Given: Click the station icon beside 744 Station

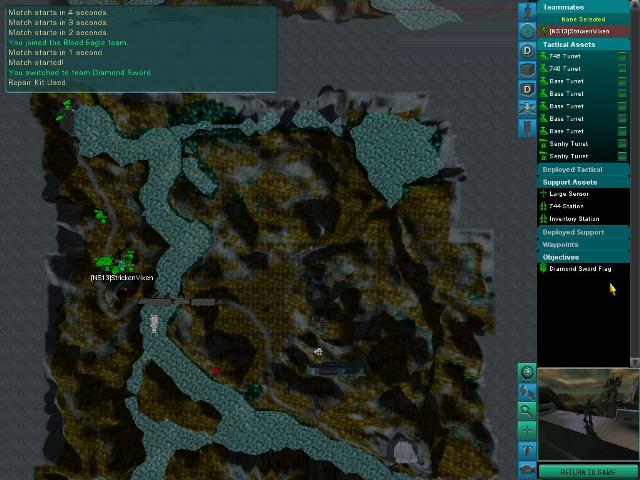Looking at the screenshot, I should (543, 206).
